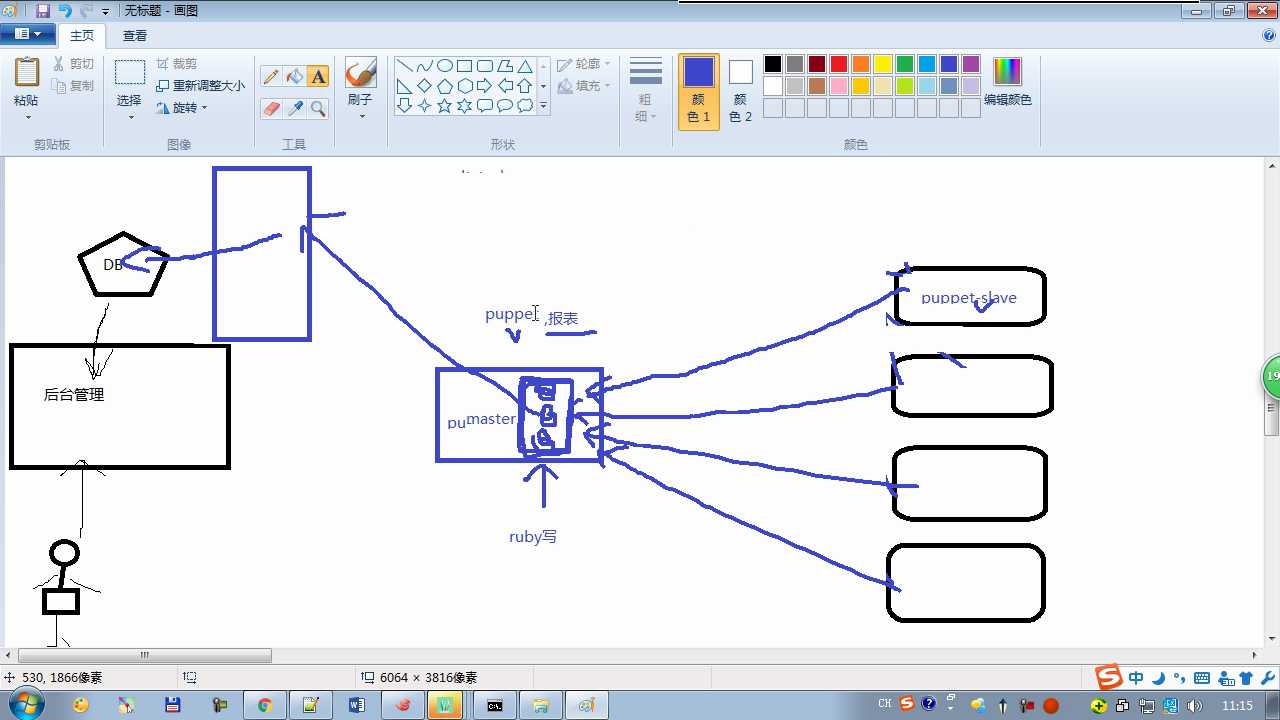The width and height of the screenshot is (1280, 720).
Task: Open Chrome from the taskbar
Action: (264, 705)
